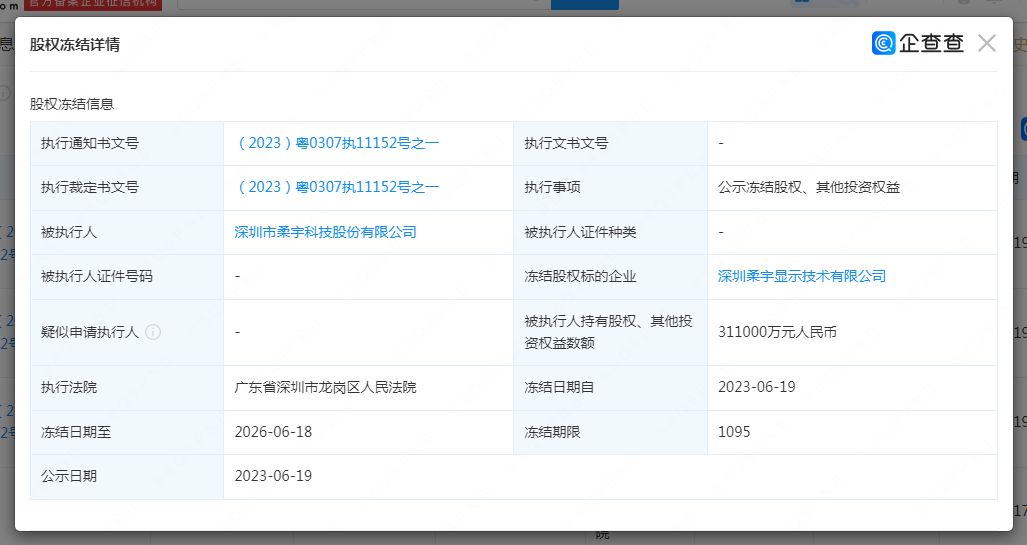Select the 公示日期 label
The height and width of the screenshot is (545, 1027).
[x=69, y=476]
